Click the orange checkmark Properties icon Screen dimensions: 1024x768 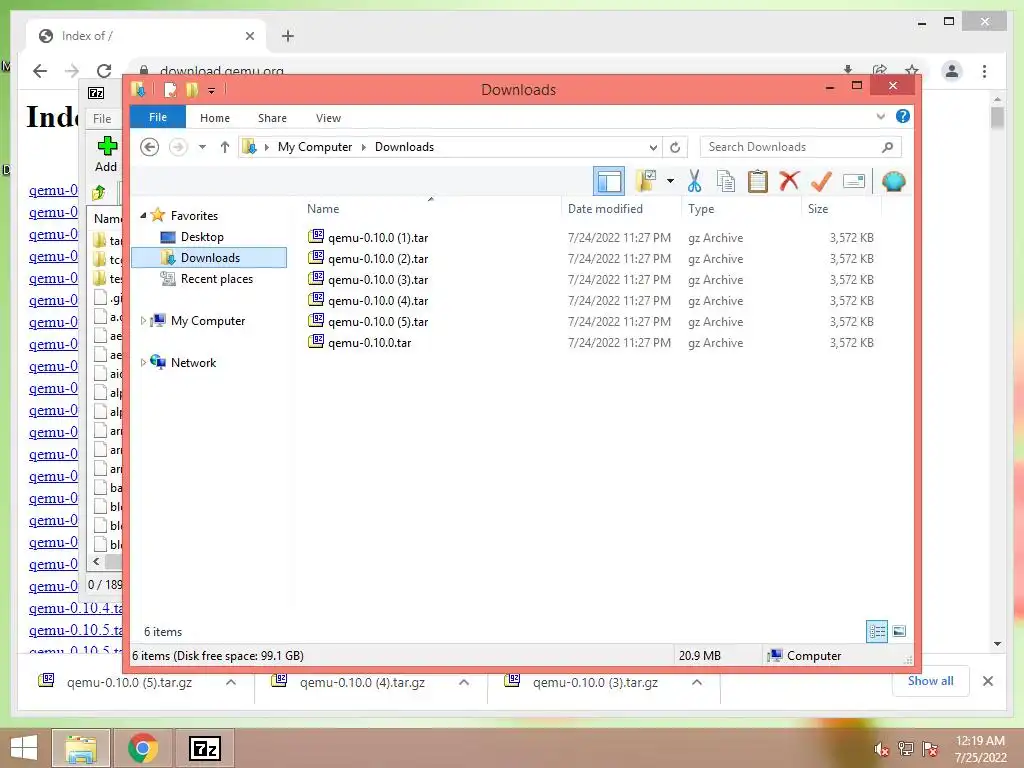821,181
